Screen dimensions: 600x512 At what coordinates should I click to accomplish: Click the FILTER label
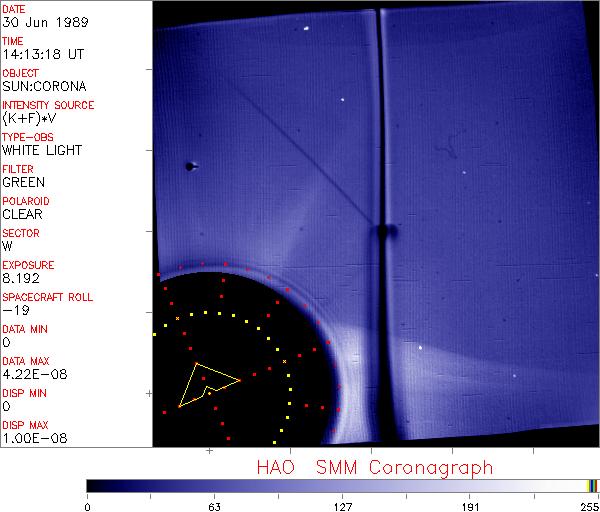18,169
